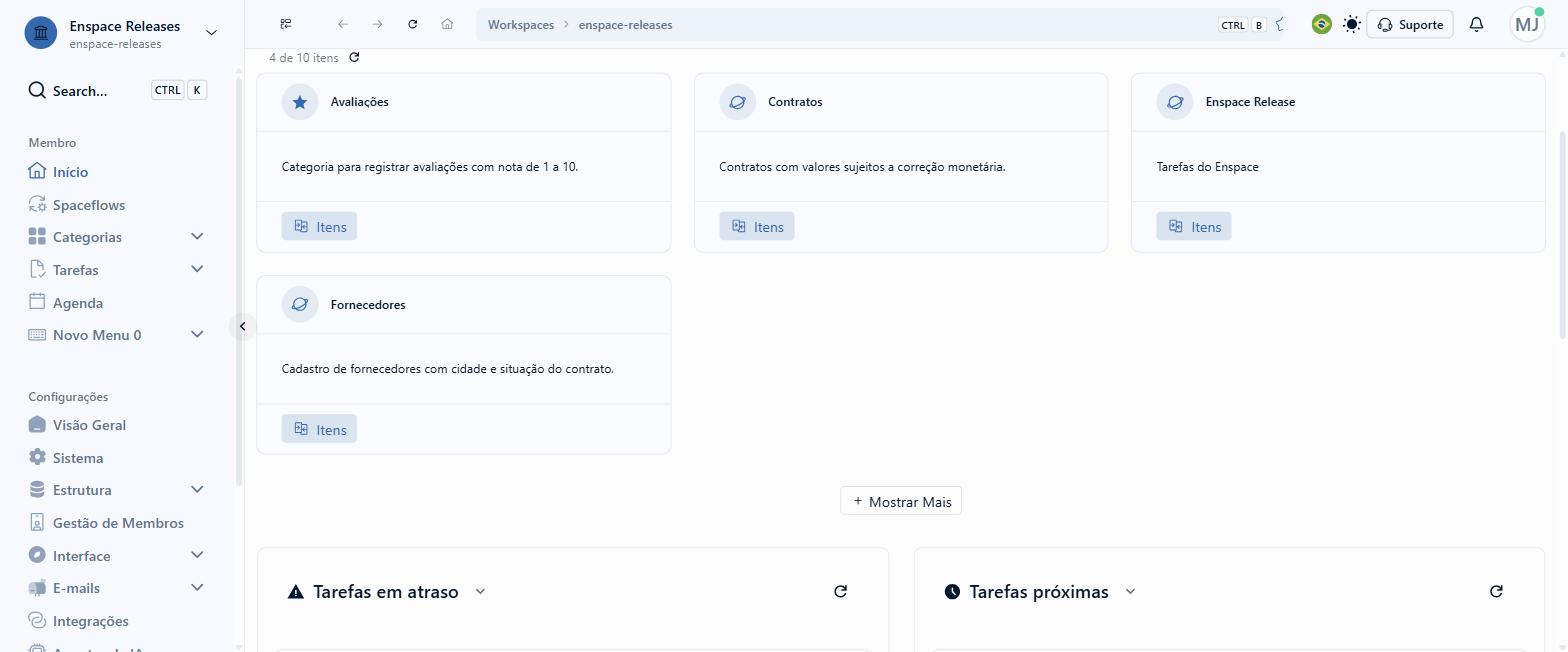The image size is (1568, 652).
Task: Open the Avaliações category card title
Action: click(360, 102)
